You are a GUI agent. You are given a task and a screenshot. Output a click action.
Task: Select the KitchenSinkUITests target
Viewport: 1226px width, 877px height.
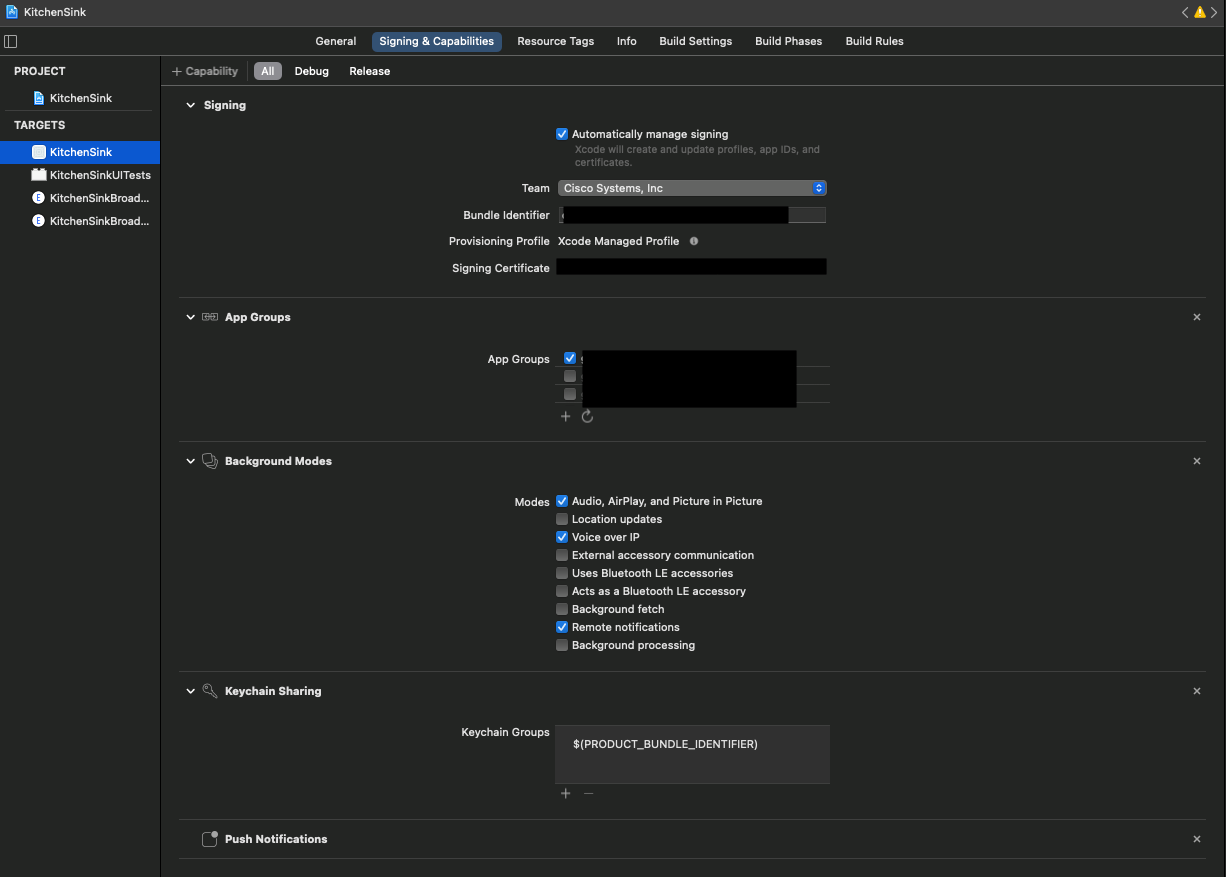[80, 175]
